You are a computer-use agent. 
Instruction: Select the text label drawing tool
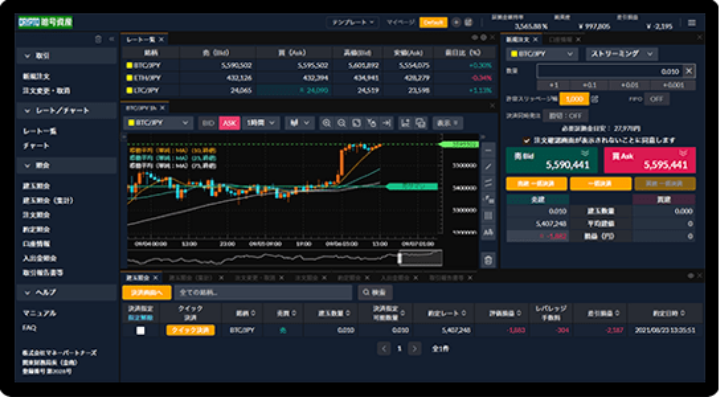point(488,232)
